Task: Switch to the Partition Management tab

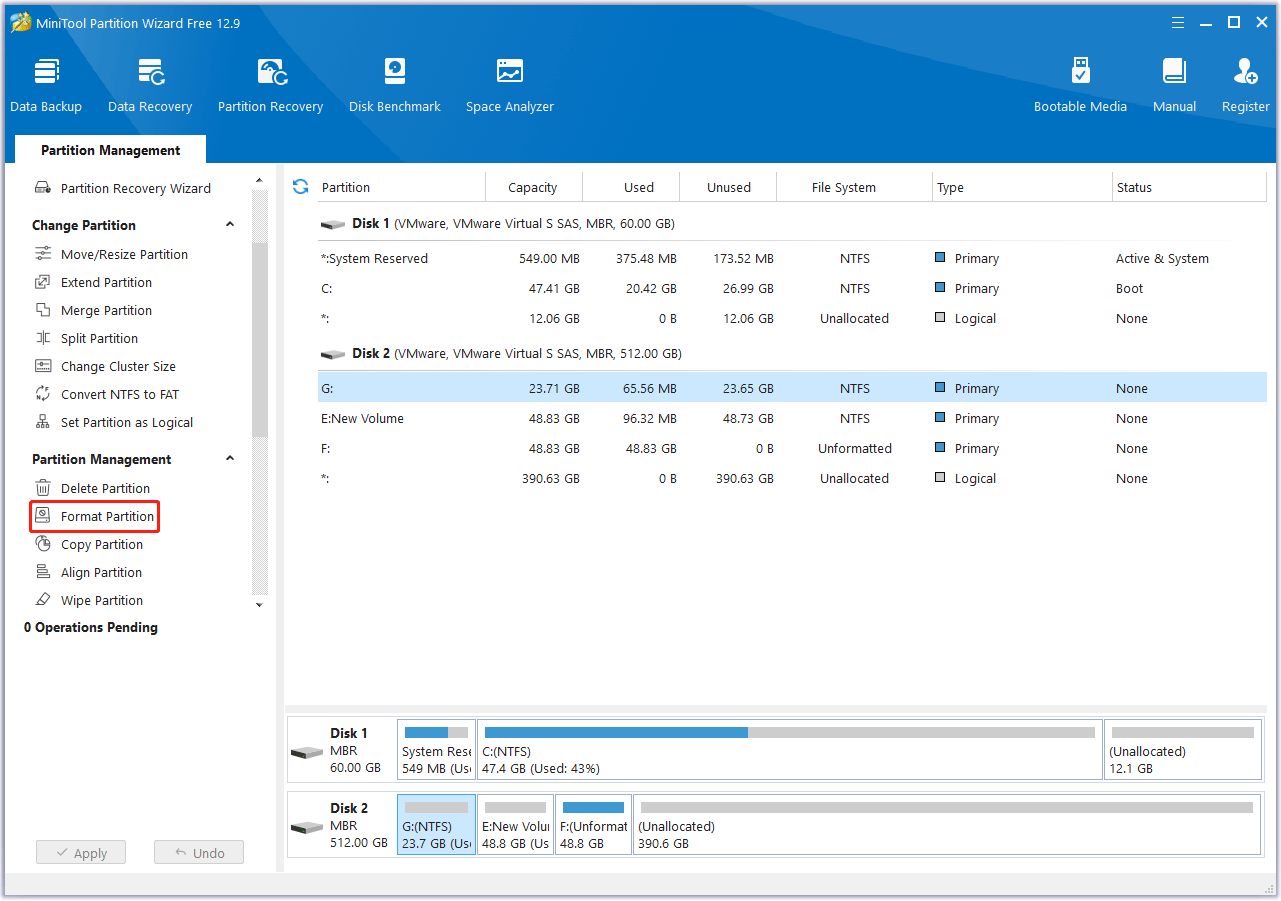Action: coord(110,150)
